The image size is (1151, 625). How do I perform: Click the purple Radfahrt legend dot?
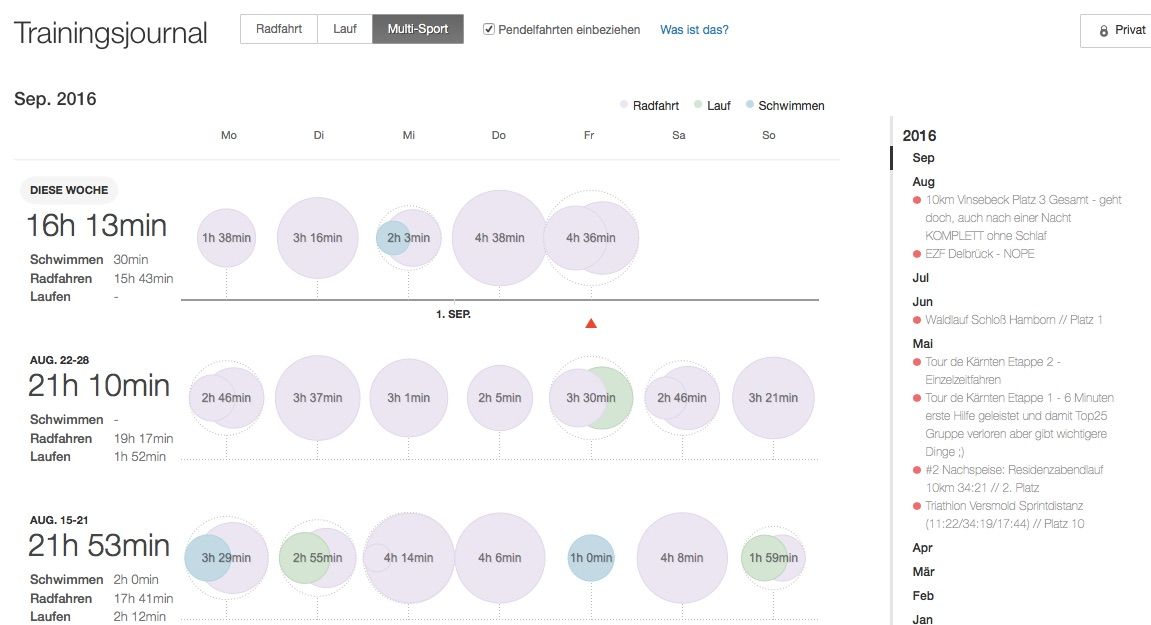[624, 105]
